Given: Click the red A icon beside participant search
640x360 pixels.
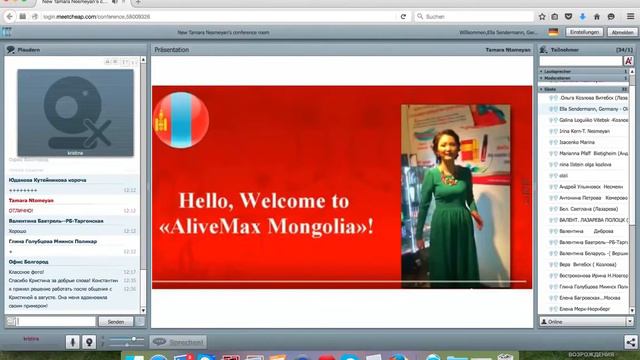Looking at the screenshot, I should [628, 61].
